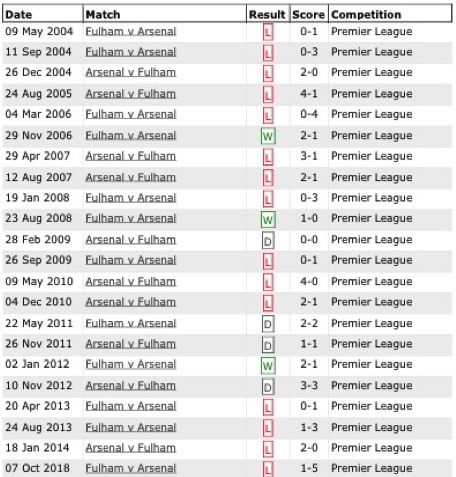
Task: Click the D result icon for 26 Nov 2011
Action: (268, 345)
